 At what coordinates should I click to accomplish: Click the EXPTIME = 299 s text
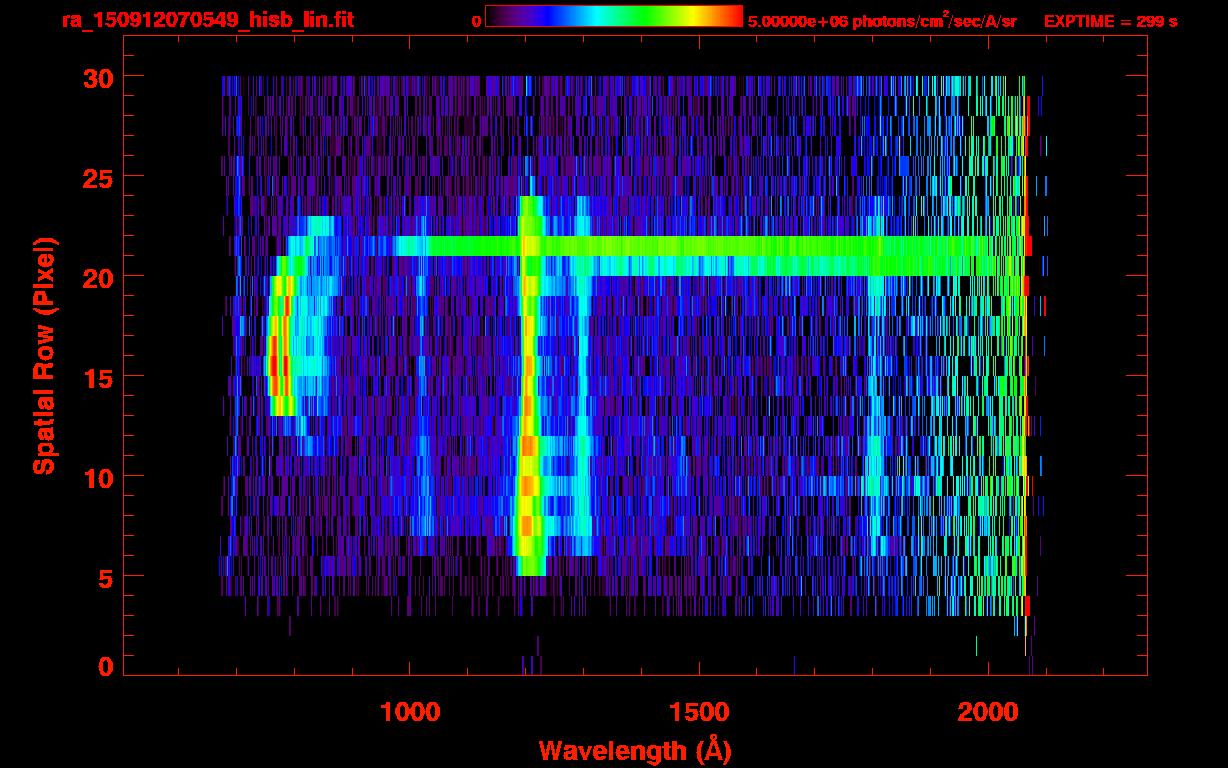[x=1110, y=21]
